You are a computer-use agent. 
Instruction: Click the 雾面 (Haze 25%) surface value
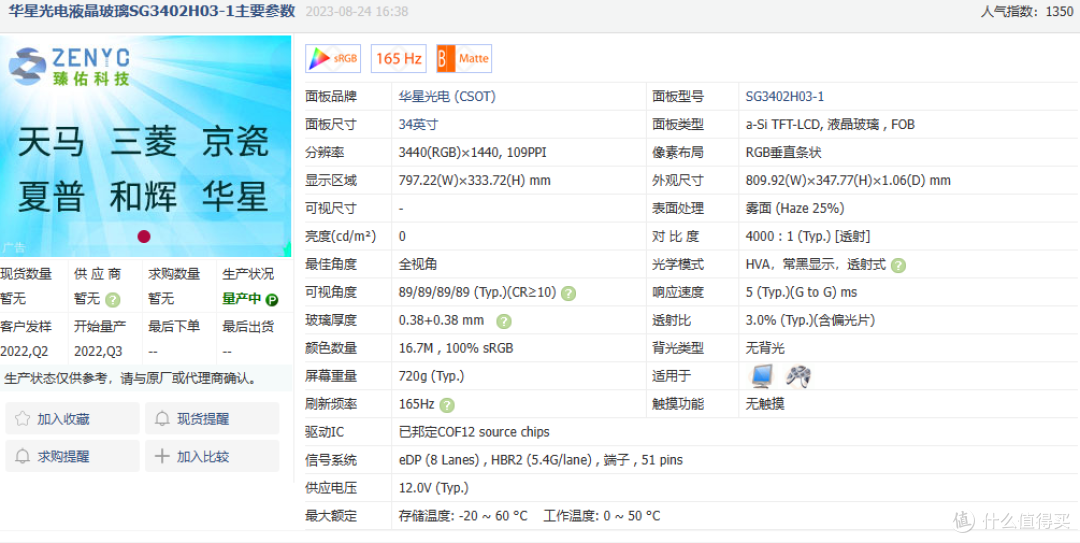point(795,209)
